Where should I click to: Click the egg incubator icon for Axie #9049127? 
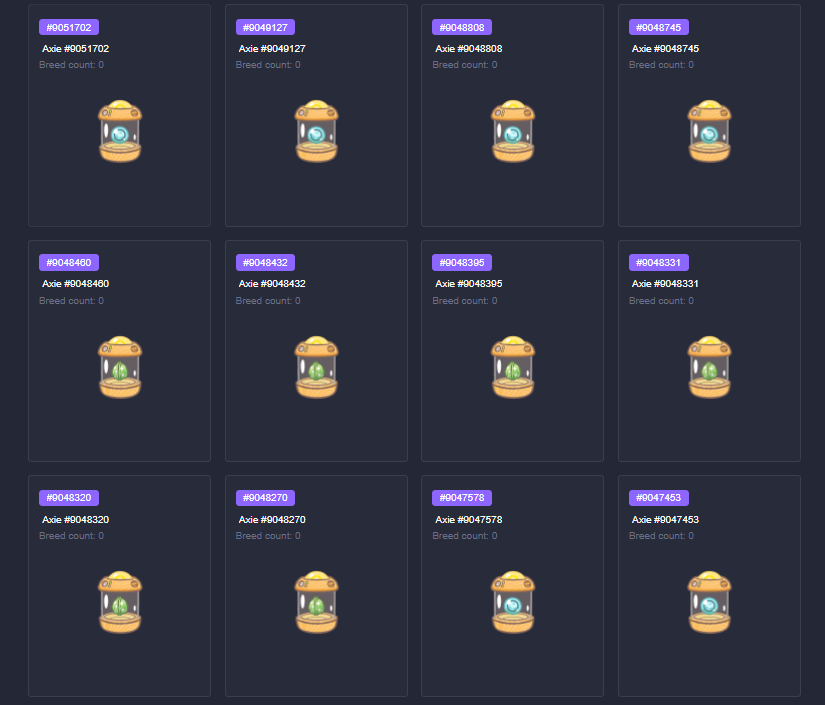click(316, 131)
